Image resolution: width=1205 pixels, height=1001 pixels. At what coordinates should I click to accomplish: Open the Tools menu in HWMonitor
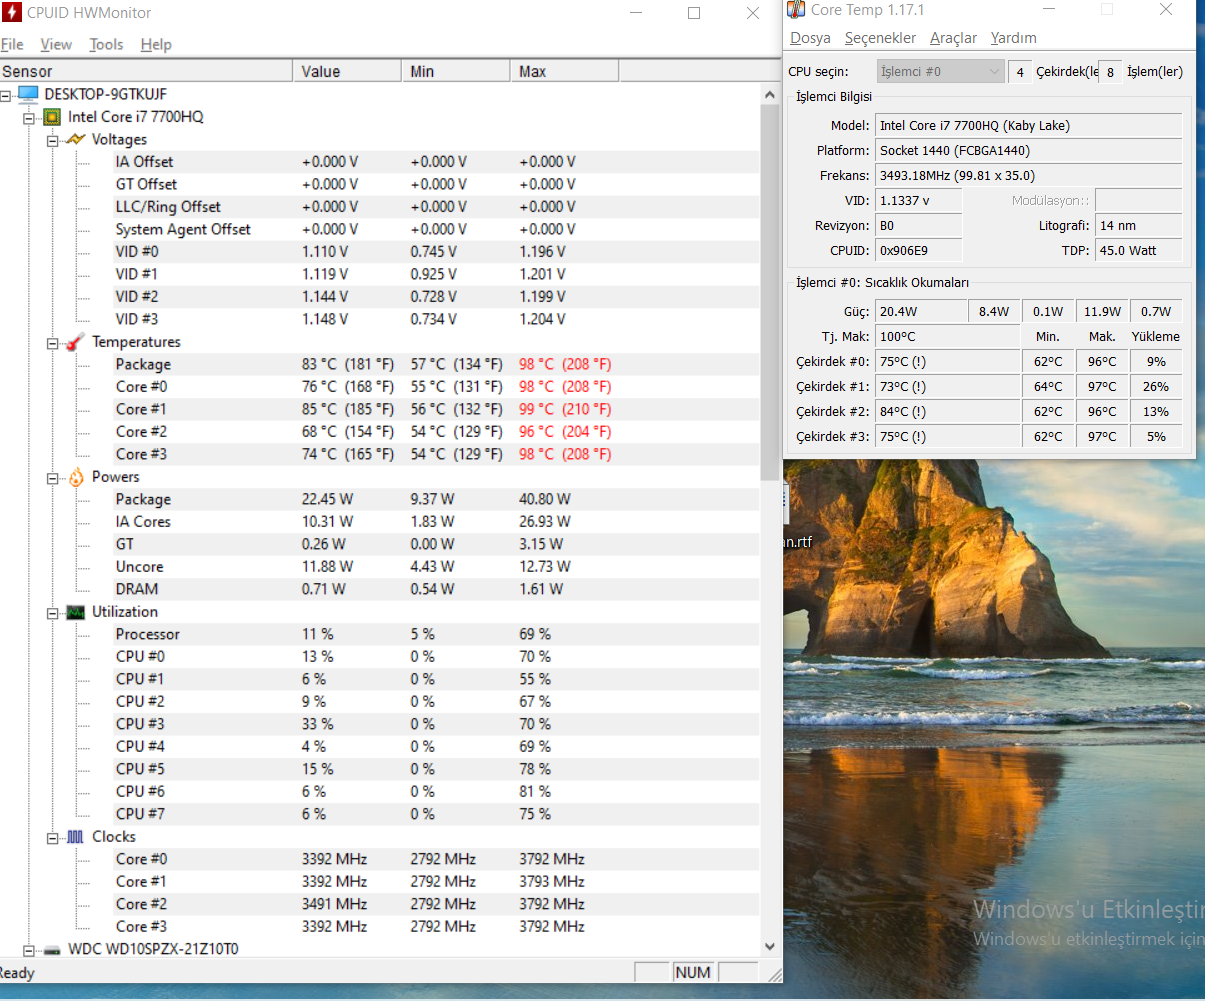click(106, 44)
